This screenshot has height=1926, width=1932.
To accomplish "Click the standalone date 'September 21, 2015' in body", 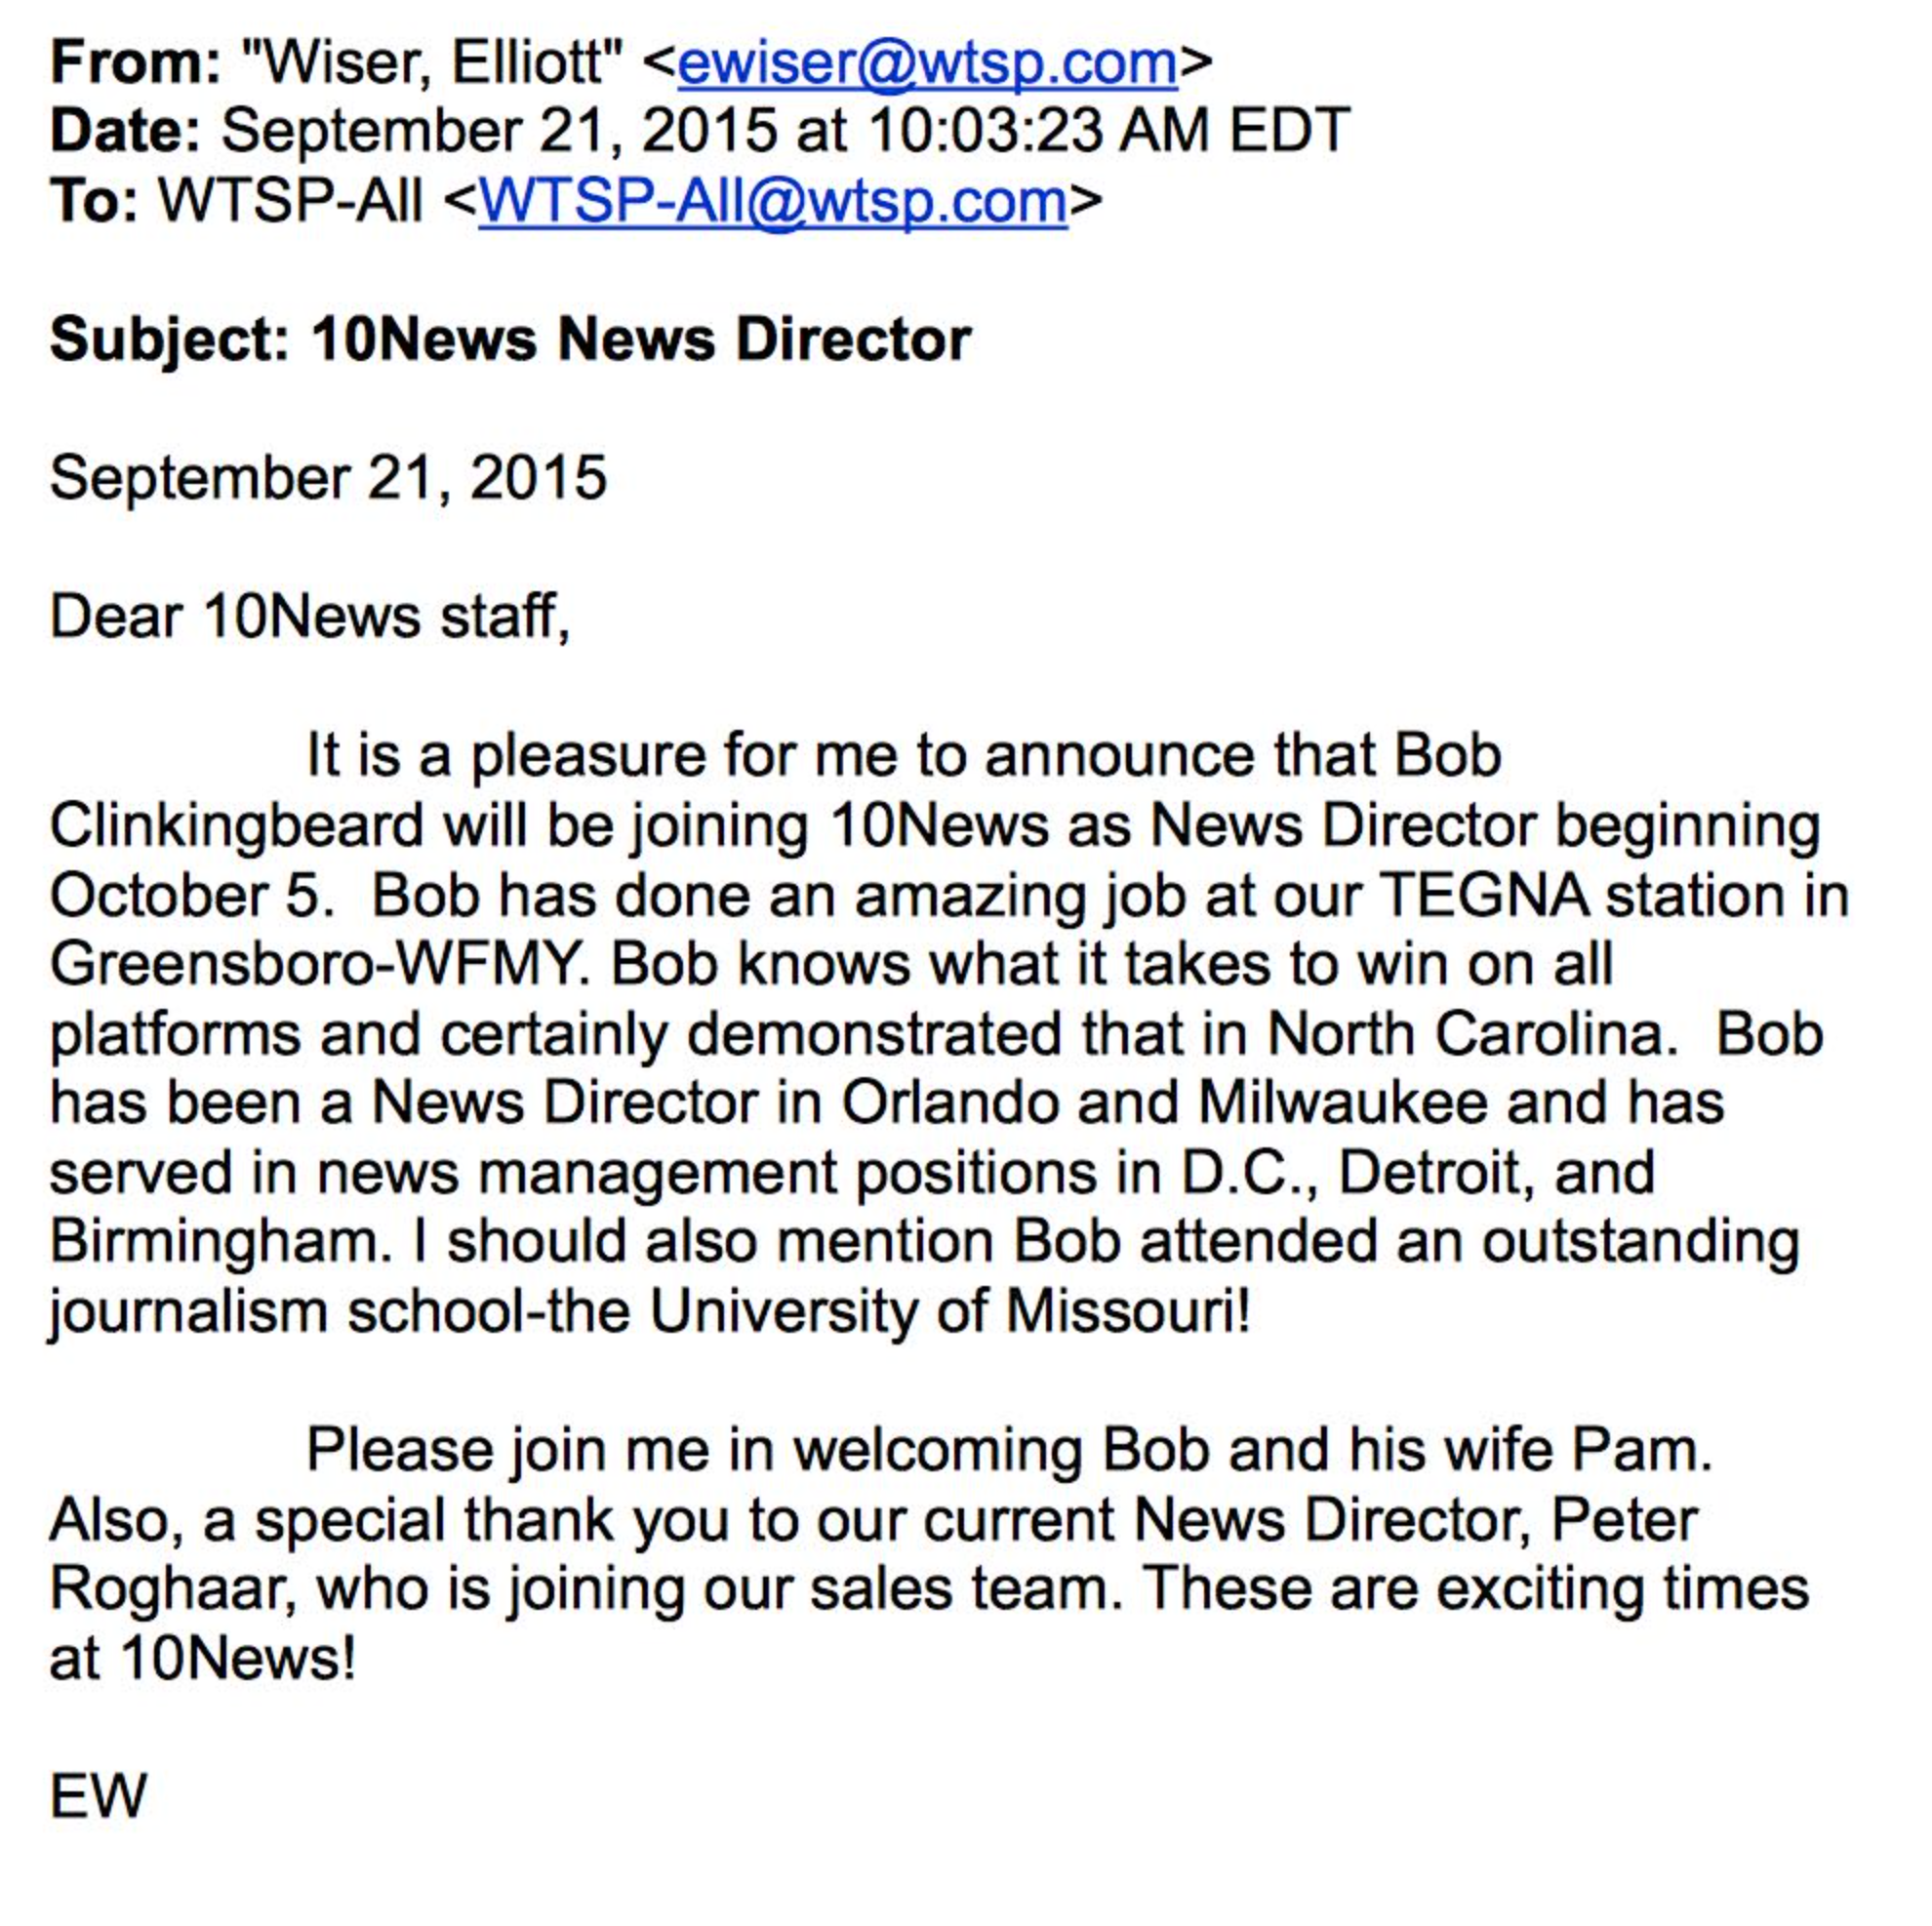I will point(328,478).
